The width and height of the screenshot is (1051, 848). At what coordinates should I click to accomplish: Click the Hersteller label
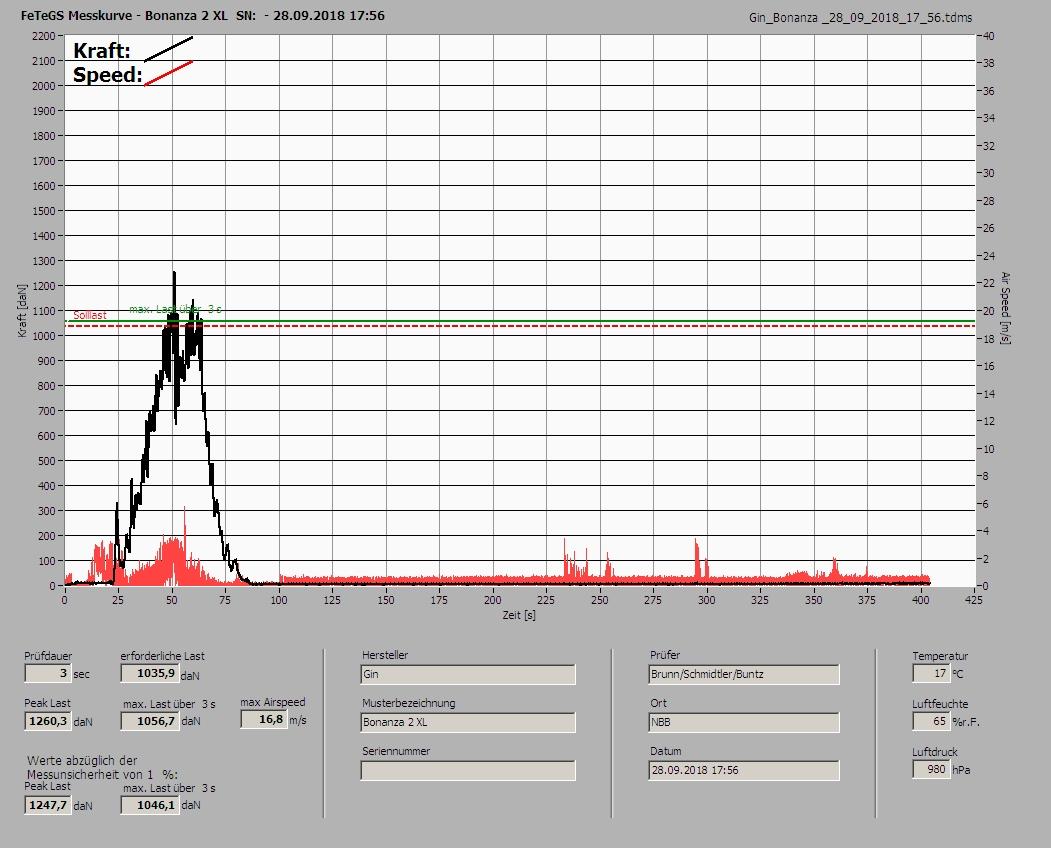(x=385, y=655)
